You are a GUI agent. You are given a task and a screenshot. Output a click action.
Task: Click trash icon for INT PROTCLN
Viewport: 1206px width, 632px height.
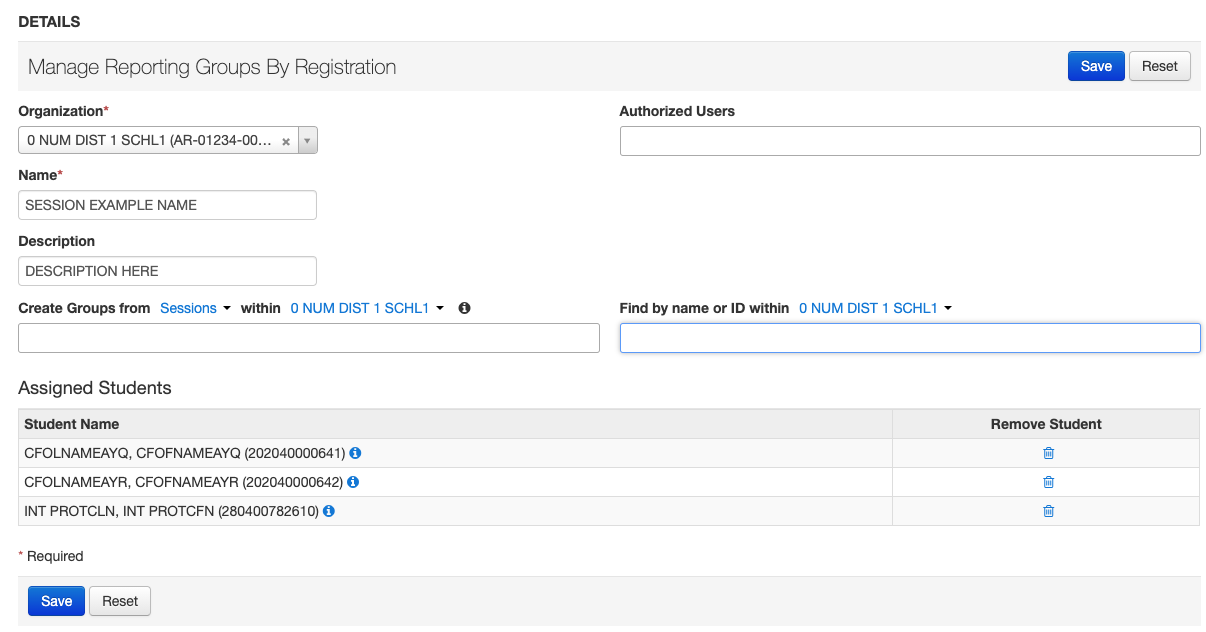pos(1048,511)
